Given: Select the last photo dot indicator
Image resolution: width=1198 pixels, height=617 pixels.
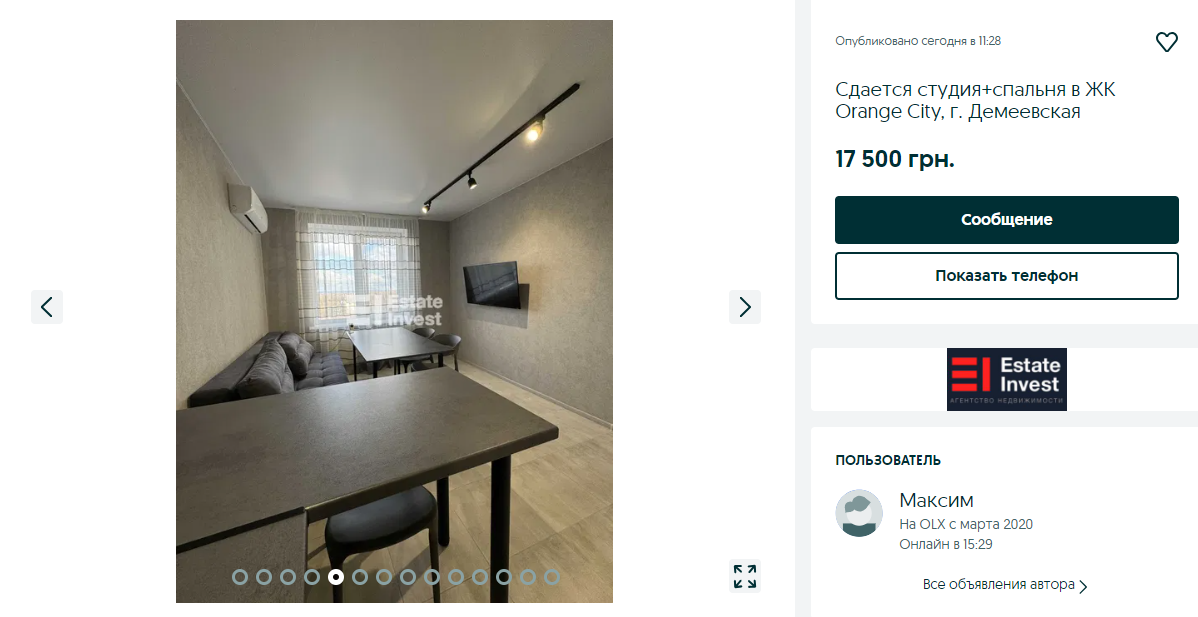Looking at the screenshot, I should 552,577.
